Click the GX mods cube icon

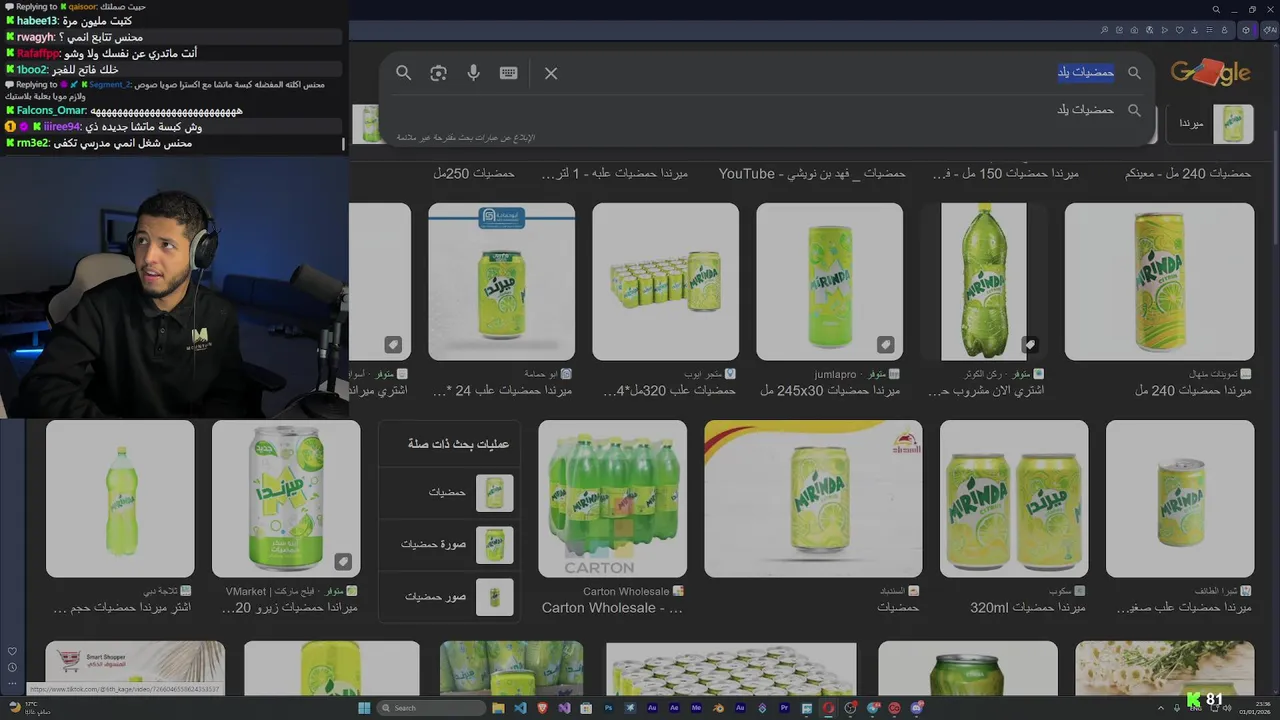point(1246,31)
